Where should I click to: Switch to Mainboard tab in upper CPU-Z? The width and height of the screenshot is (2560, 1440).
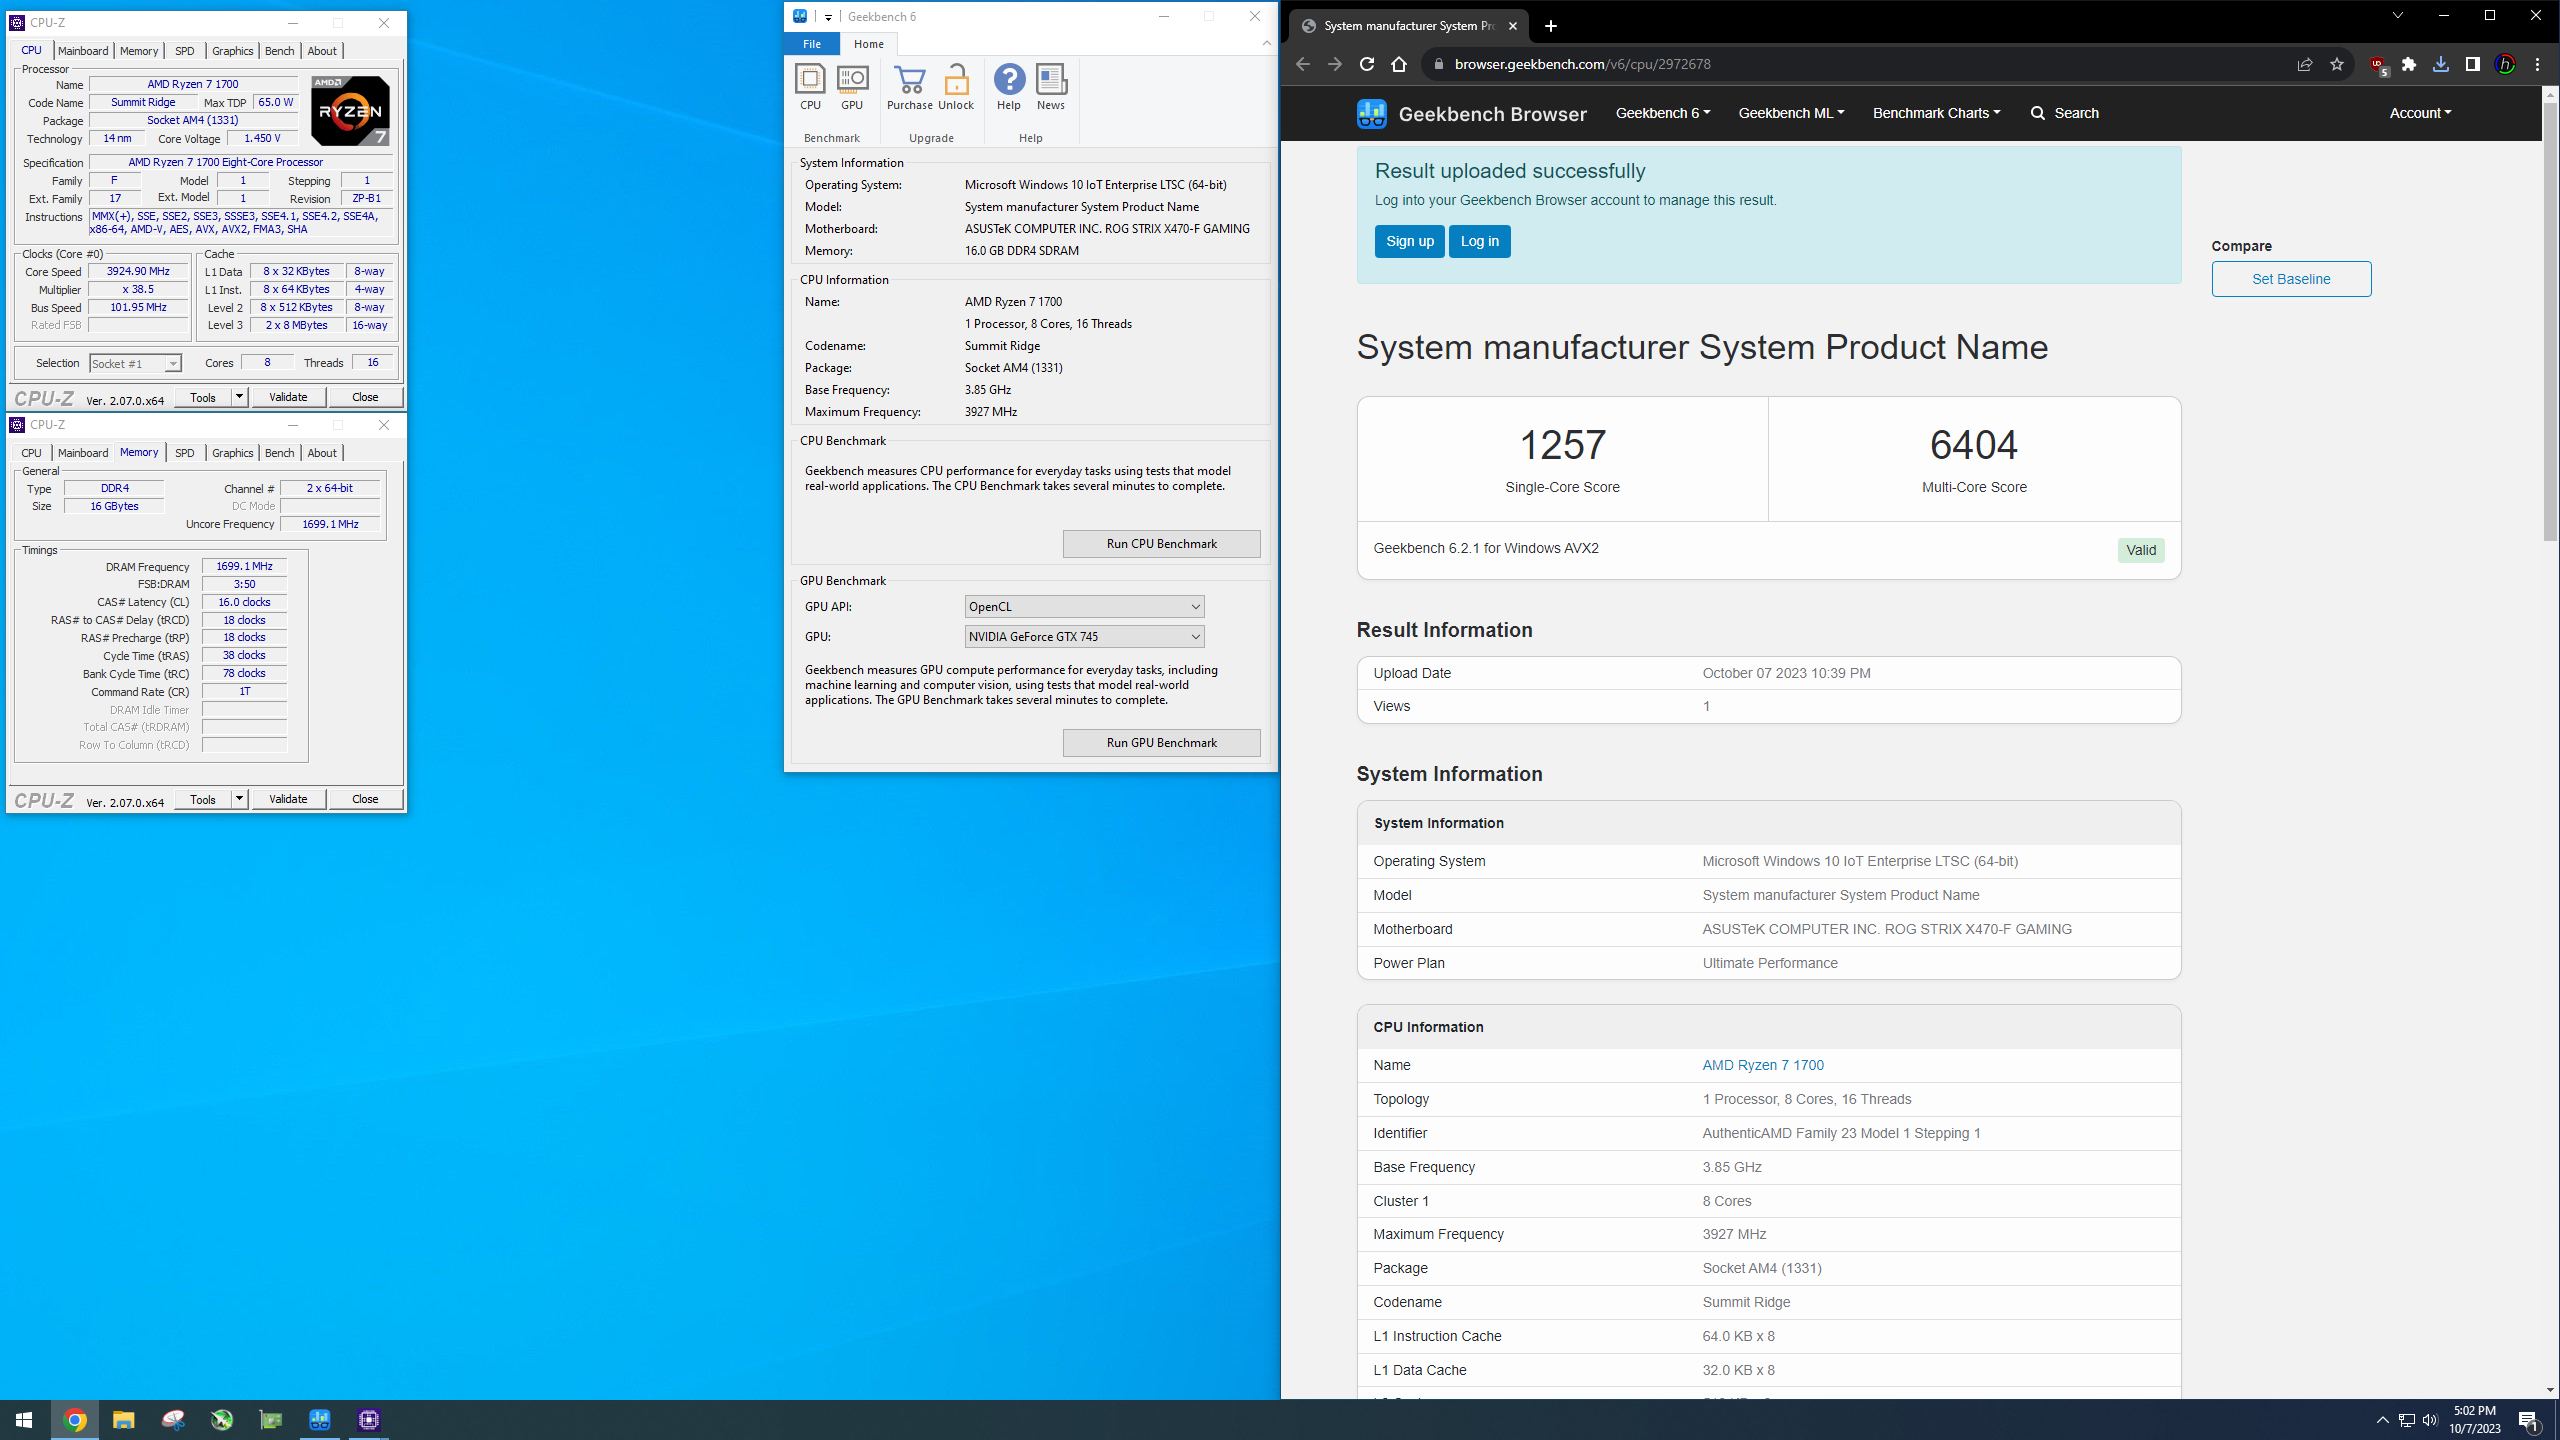click(x=83, y=51)
